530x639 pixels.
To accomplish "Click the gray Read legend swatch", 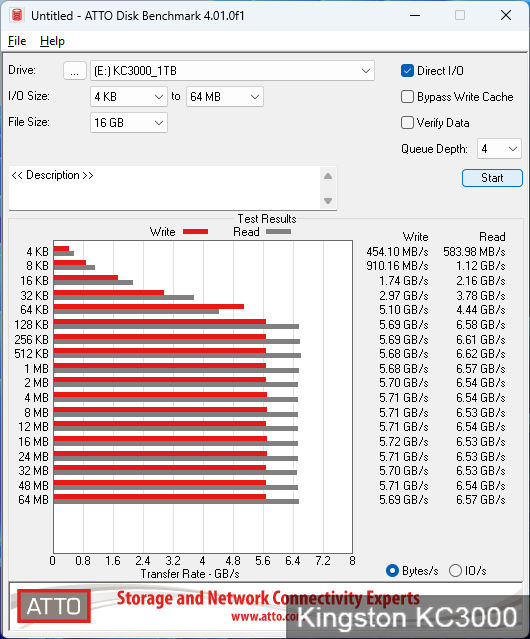I will coord(279,232).
